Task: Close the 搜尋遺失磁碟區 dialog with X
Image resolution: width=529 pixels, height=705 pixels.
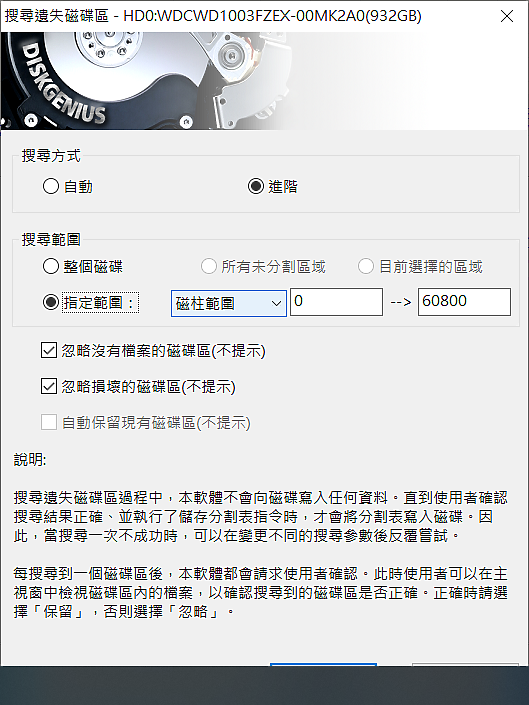Action: pos(507,16)
